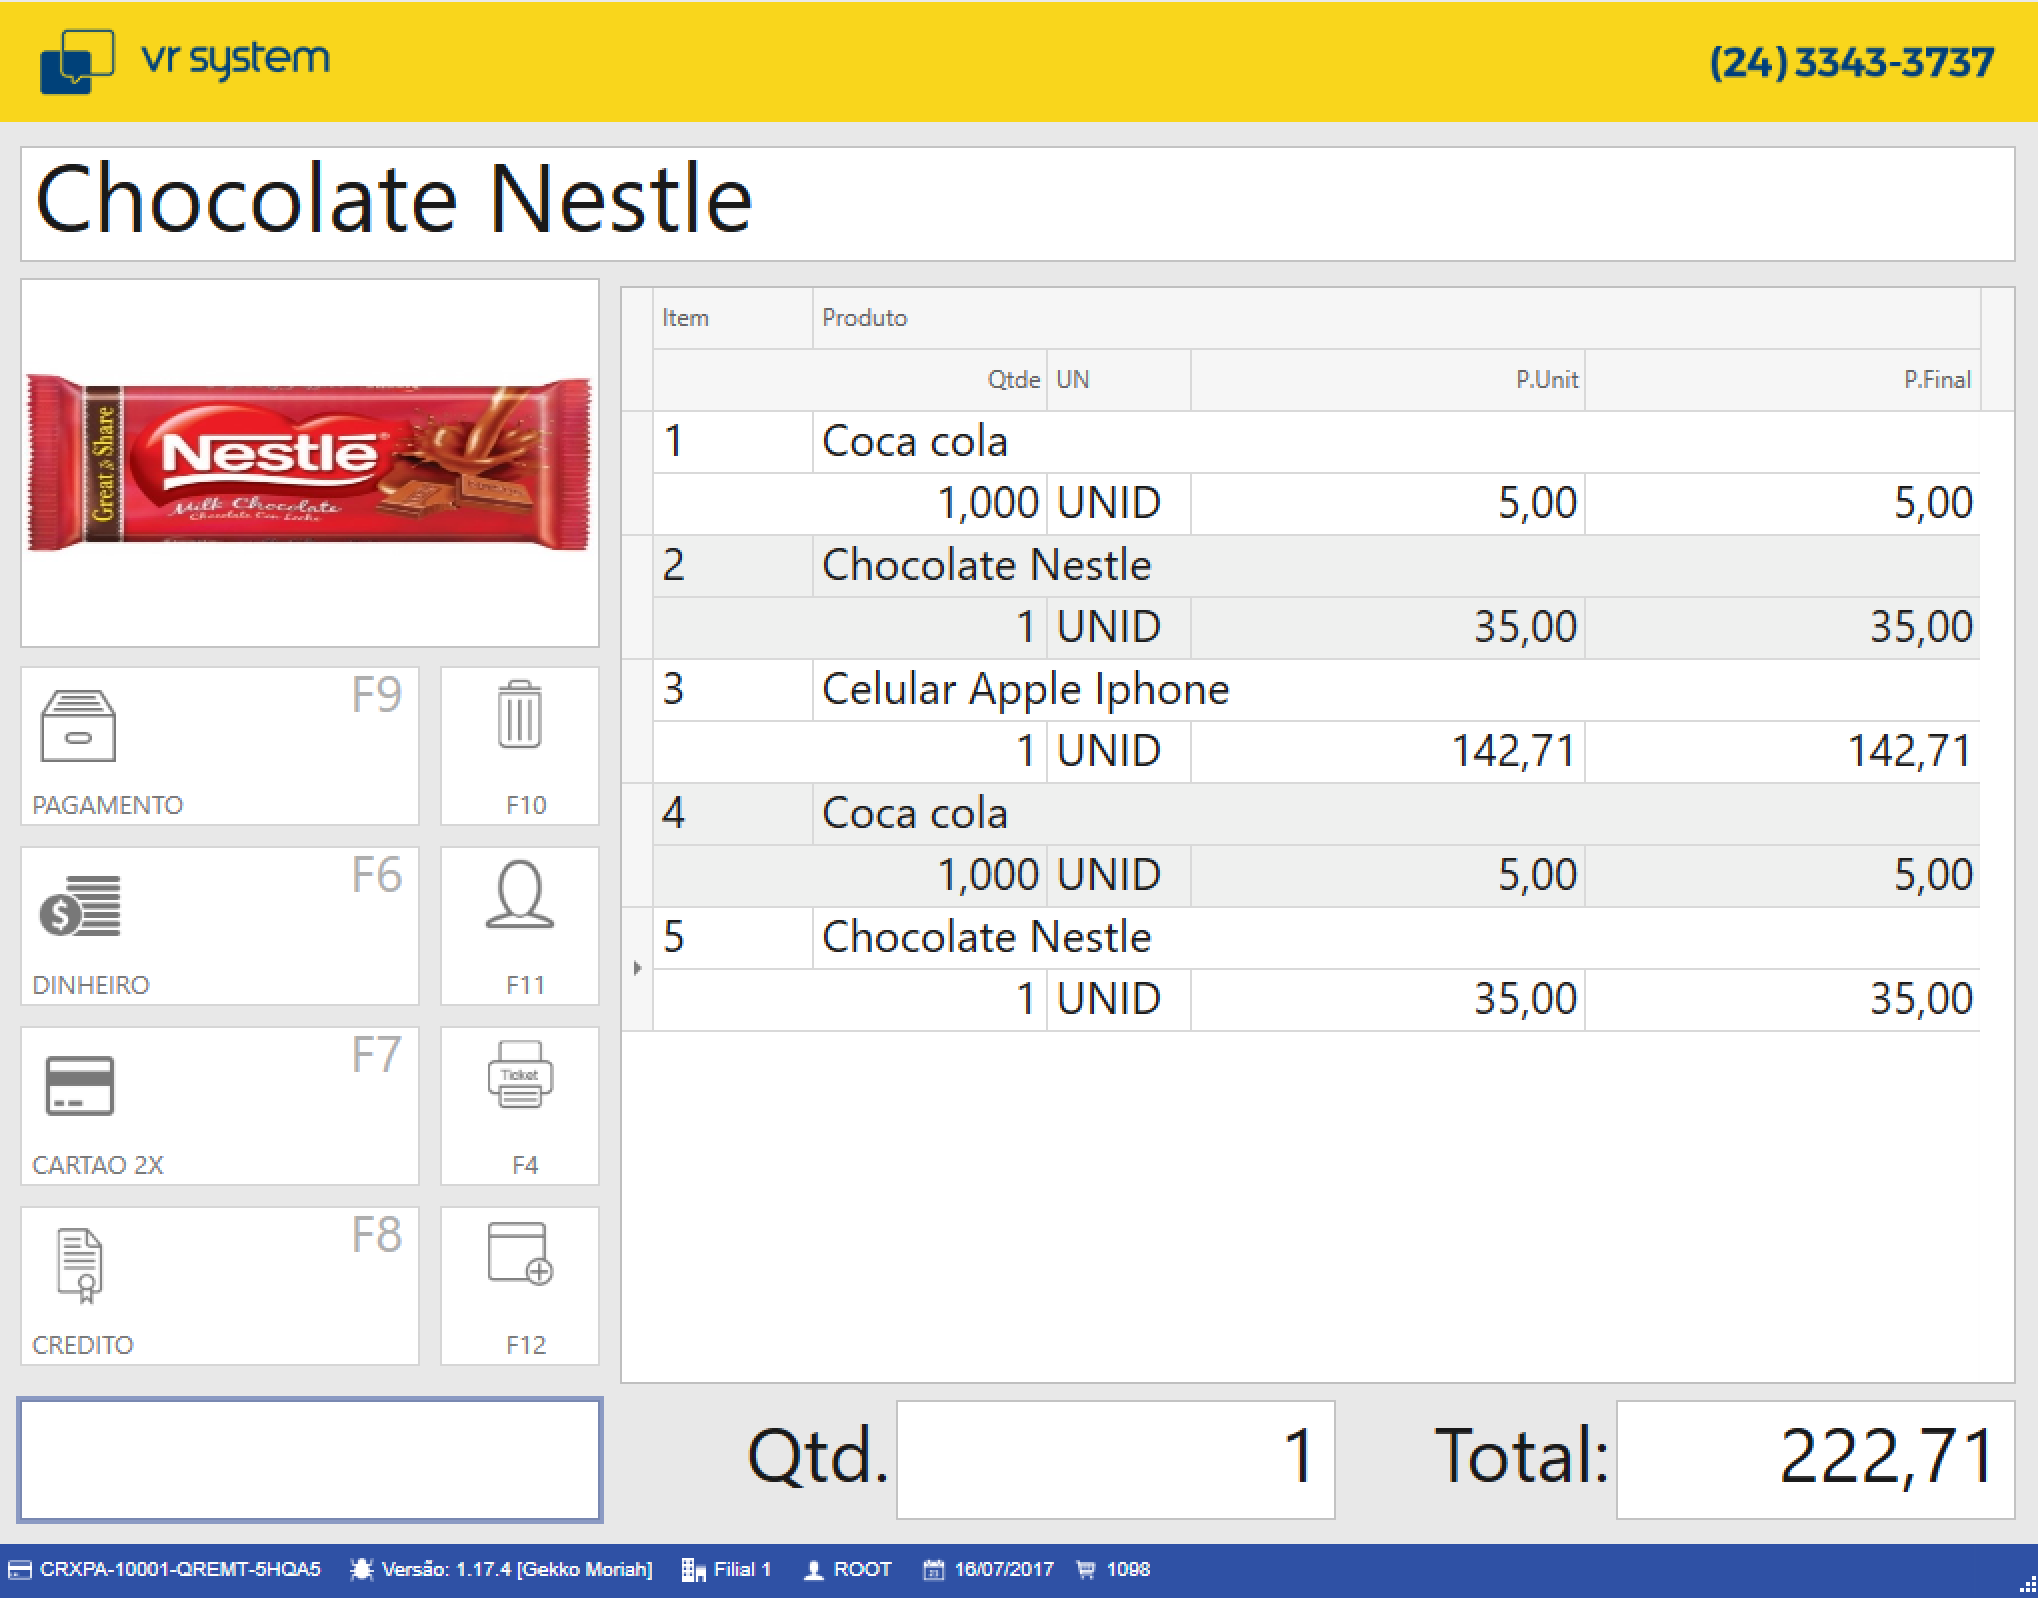Click the barcode entry input field
Image resolution: width=2038 pixels, height=1598 pixels.
(310, 1459)
